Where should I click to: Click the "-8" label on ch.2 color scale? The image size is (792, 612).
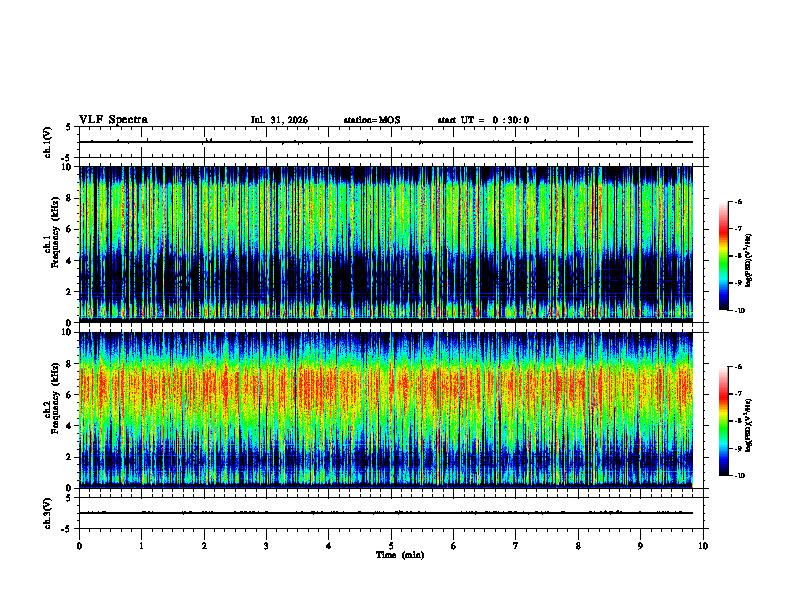[x=738, y=422]
